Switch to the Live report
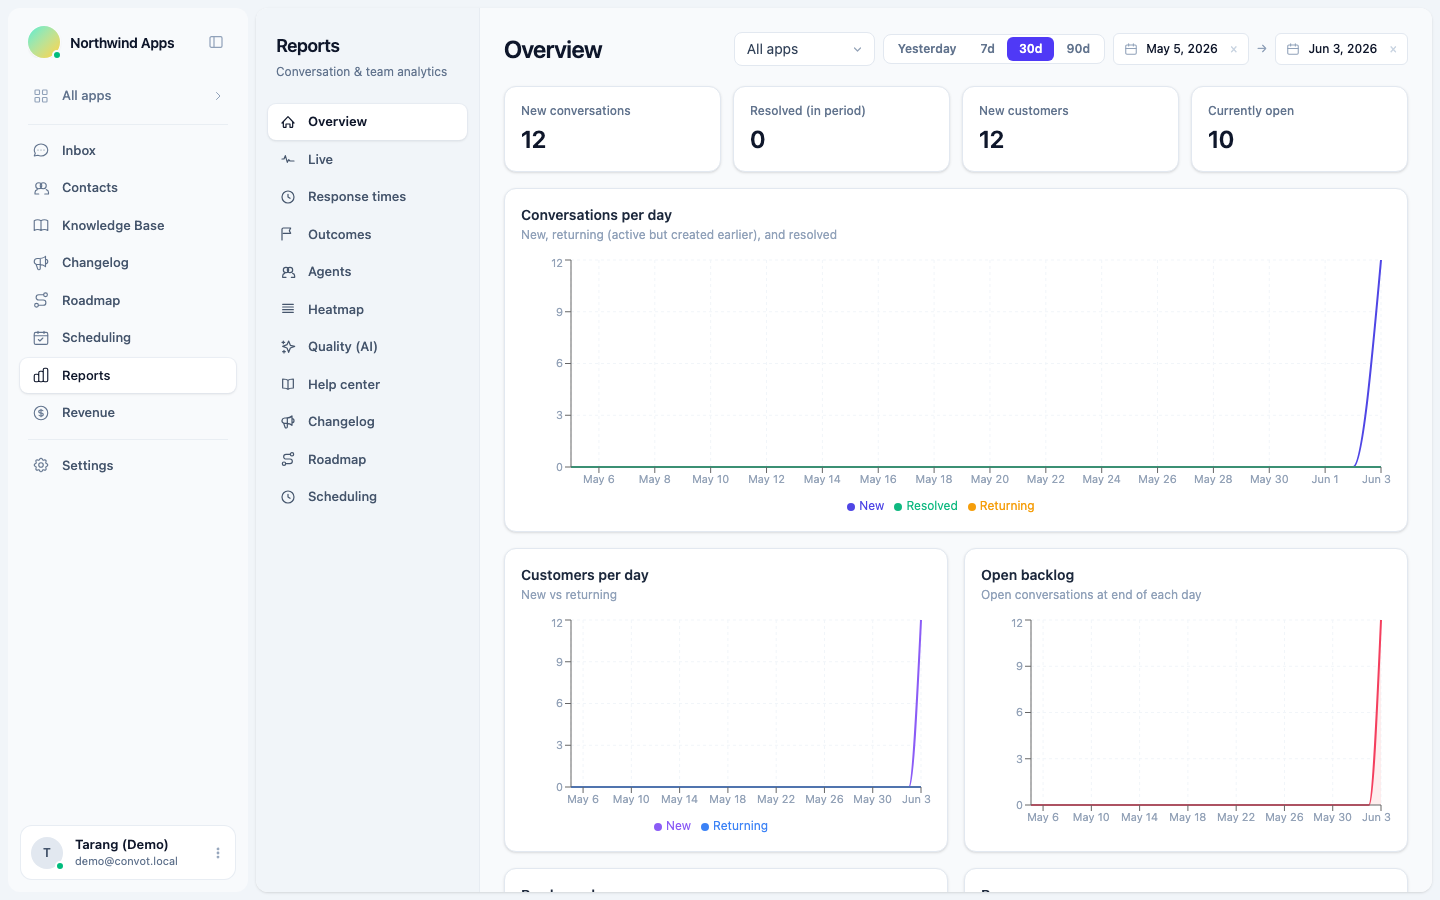Viewport: 1440px width, 900px height. (367, 160)
